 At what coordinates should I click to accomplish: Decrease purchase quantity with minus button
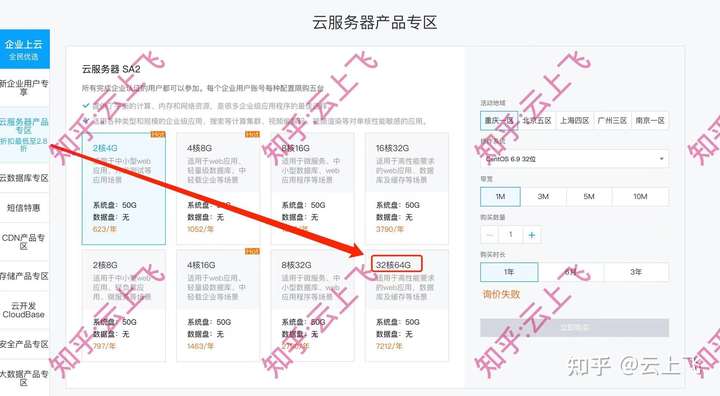[489, 235]
